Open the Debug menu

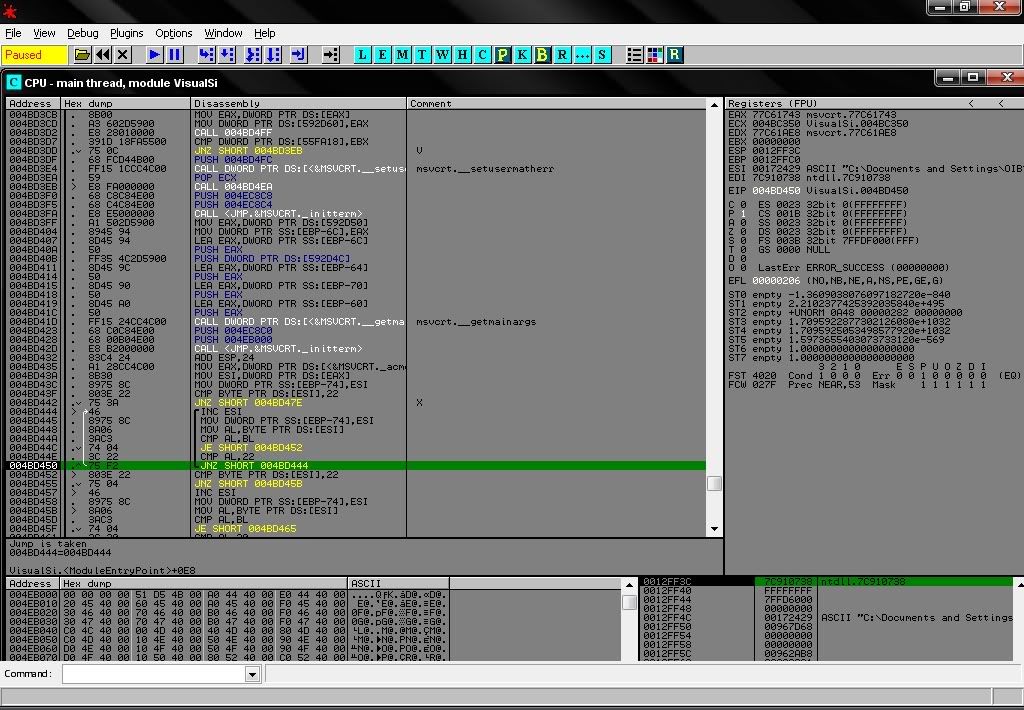click(82, 33)
